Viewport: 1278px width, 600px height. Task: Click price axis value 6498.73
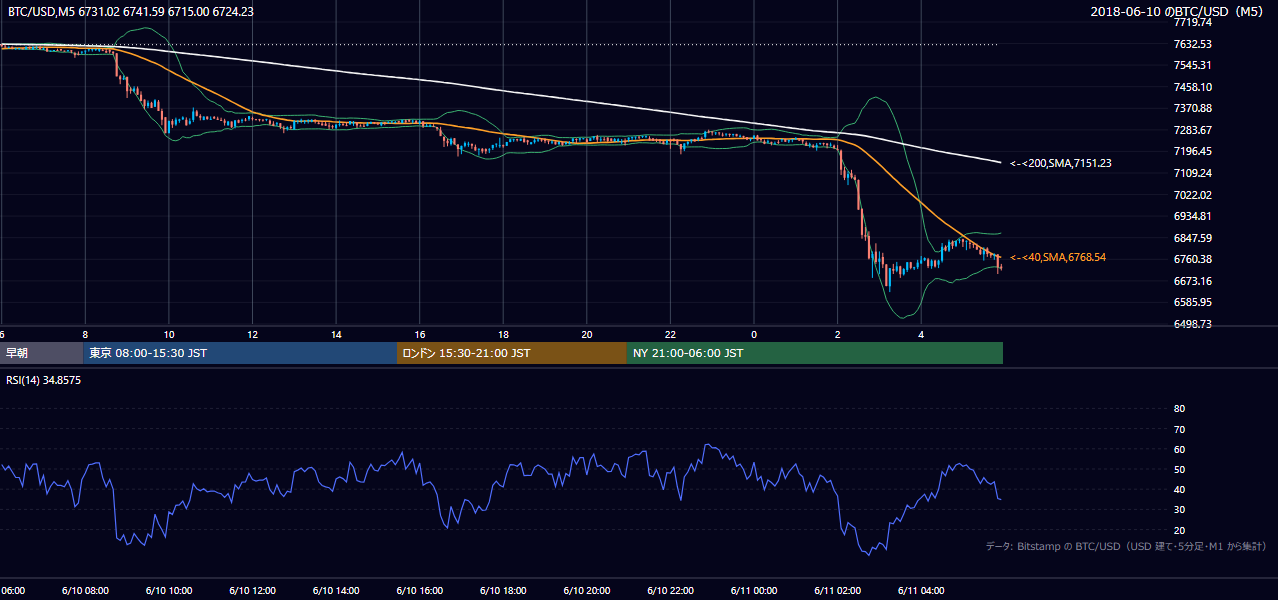click(x=1193, y=324)
